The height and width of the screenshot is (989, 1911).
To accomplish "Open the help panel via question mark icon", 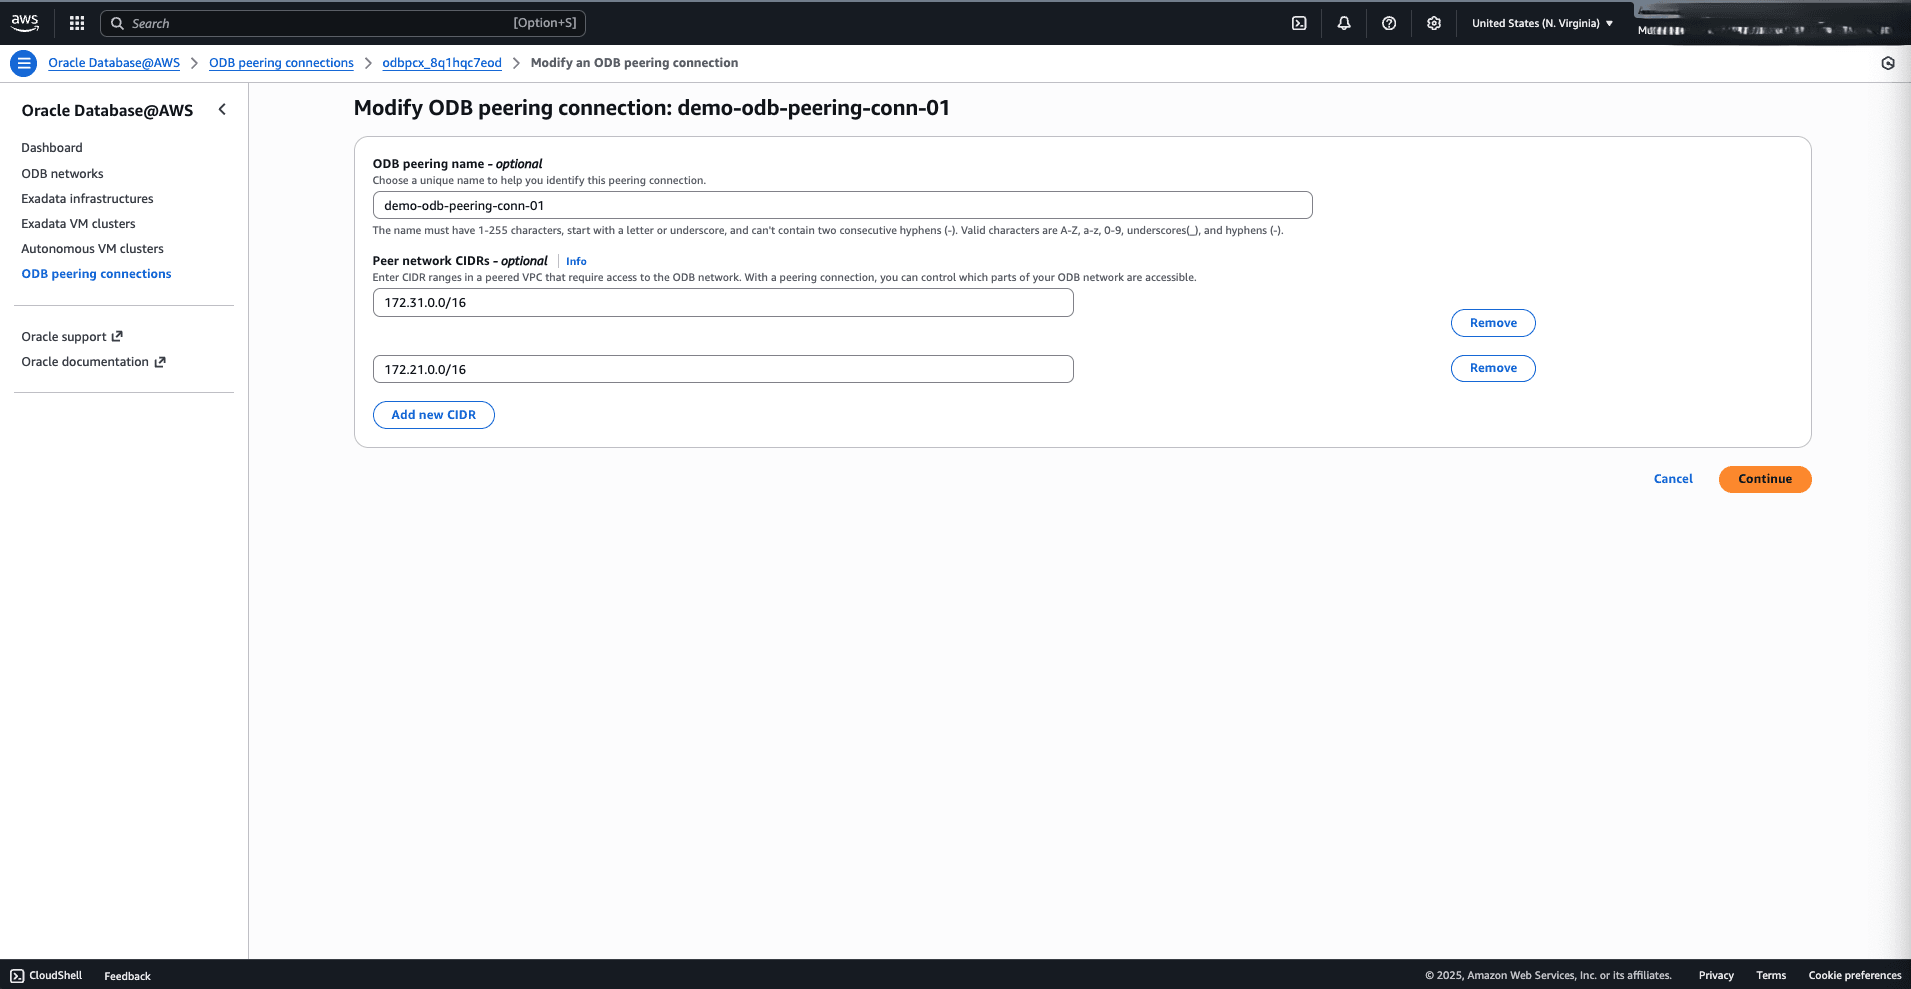I will point(1388,22).
